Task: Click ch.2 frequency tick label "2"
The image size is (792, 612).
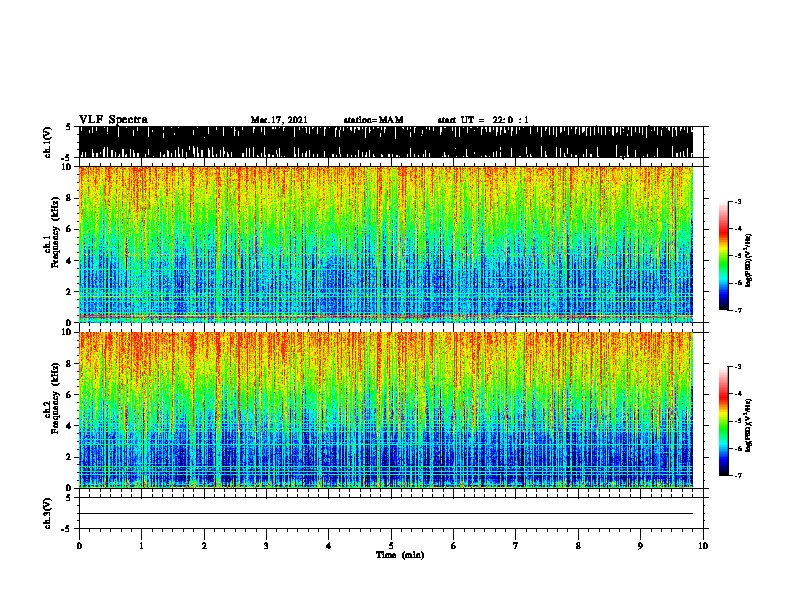Action: coord(69,457)
